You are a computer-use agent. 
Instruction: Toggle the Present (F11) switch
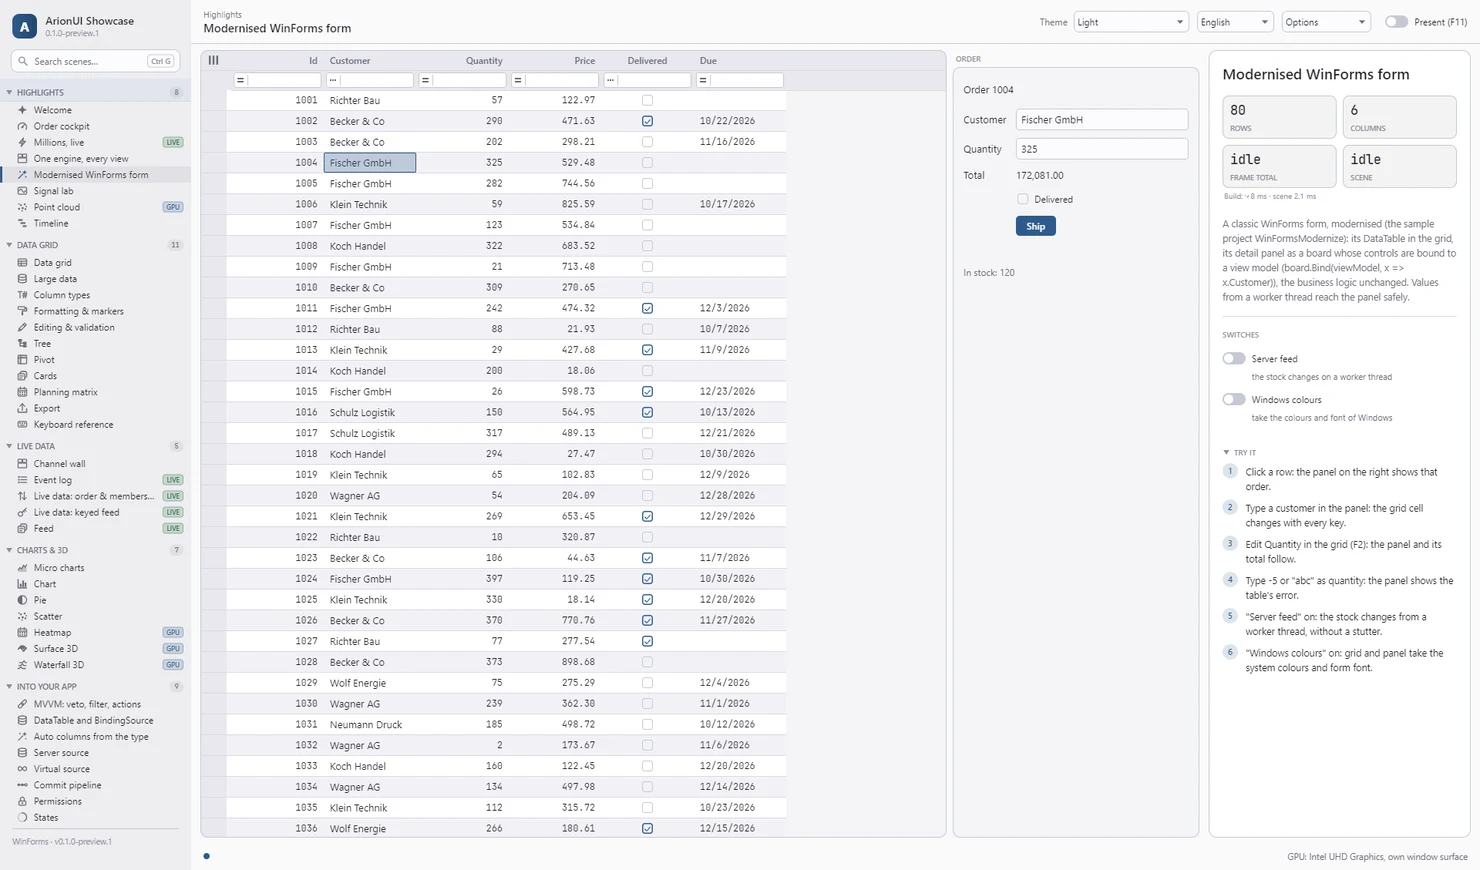pyautogui.click(x=1396, y=22)
